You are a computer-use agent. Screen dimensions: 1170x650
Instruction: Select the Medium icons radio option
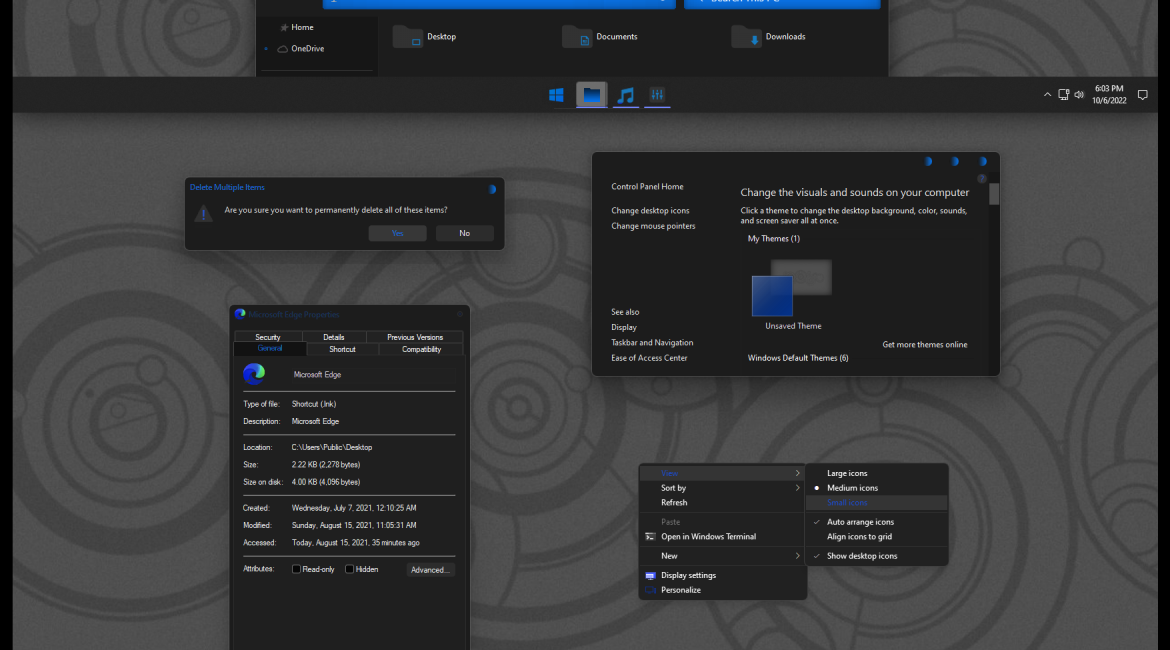(x=852, y=488)
